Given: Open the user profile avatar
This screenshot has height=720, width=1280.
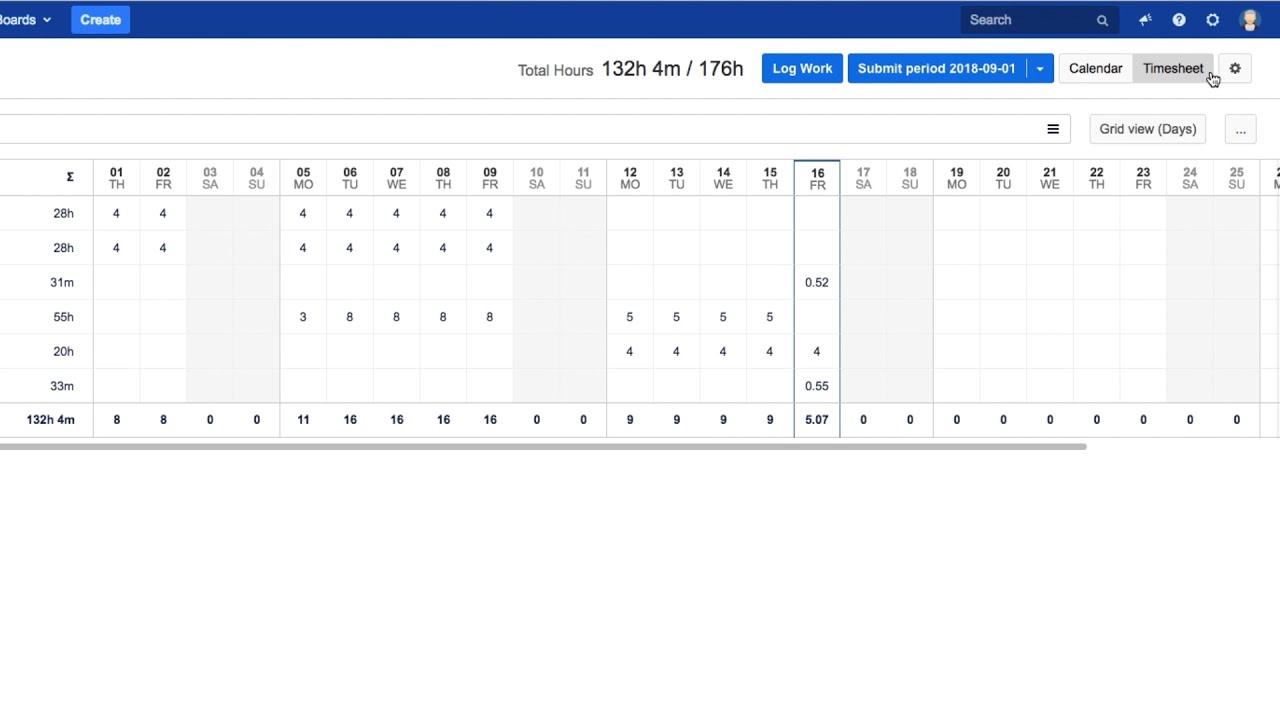Looking at the screenshot, I should [1249, 20].
